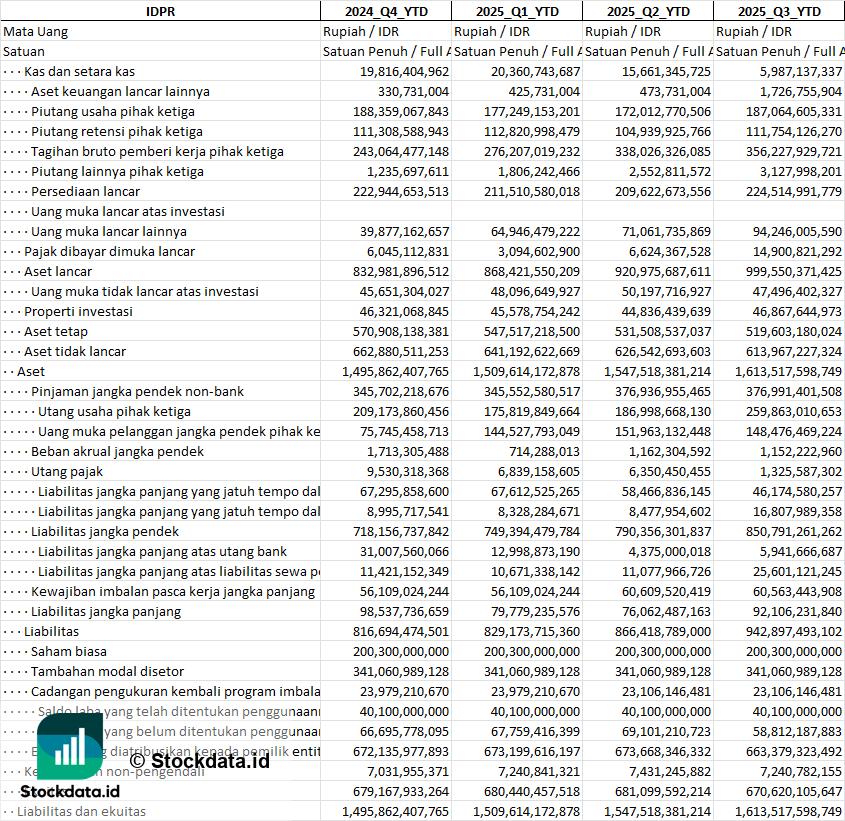Click Pajak dibayar dimuka lancar label
845x821 pixels.
tap(109, 251)
